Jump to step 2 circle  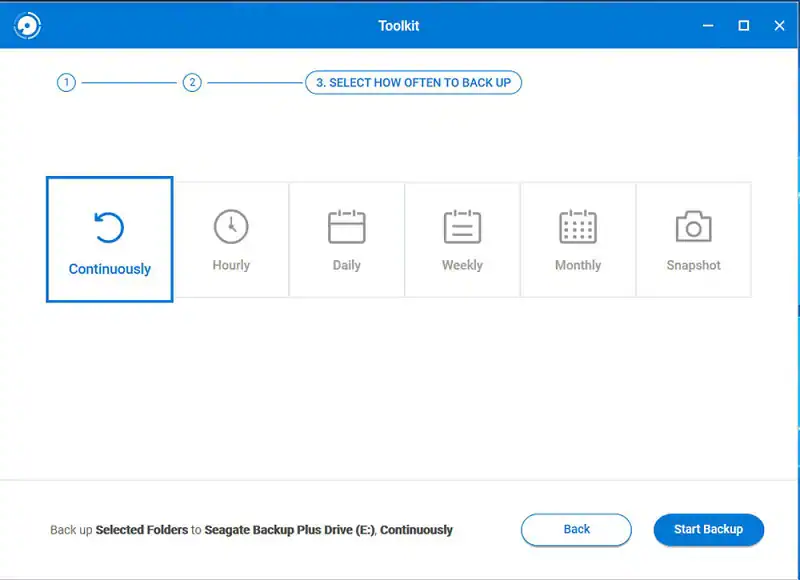(x=192, y=83)
